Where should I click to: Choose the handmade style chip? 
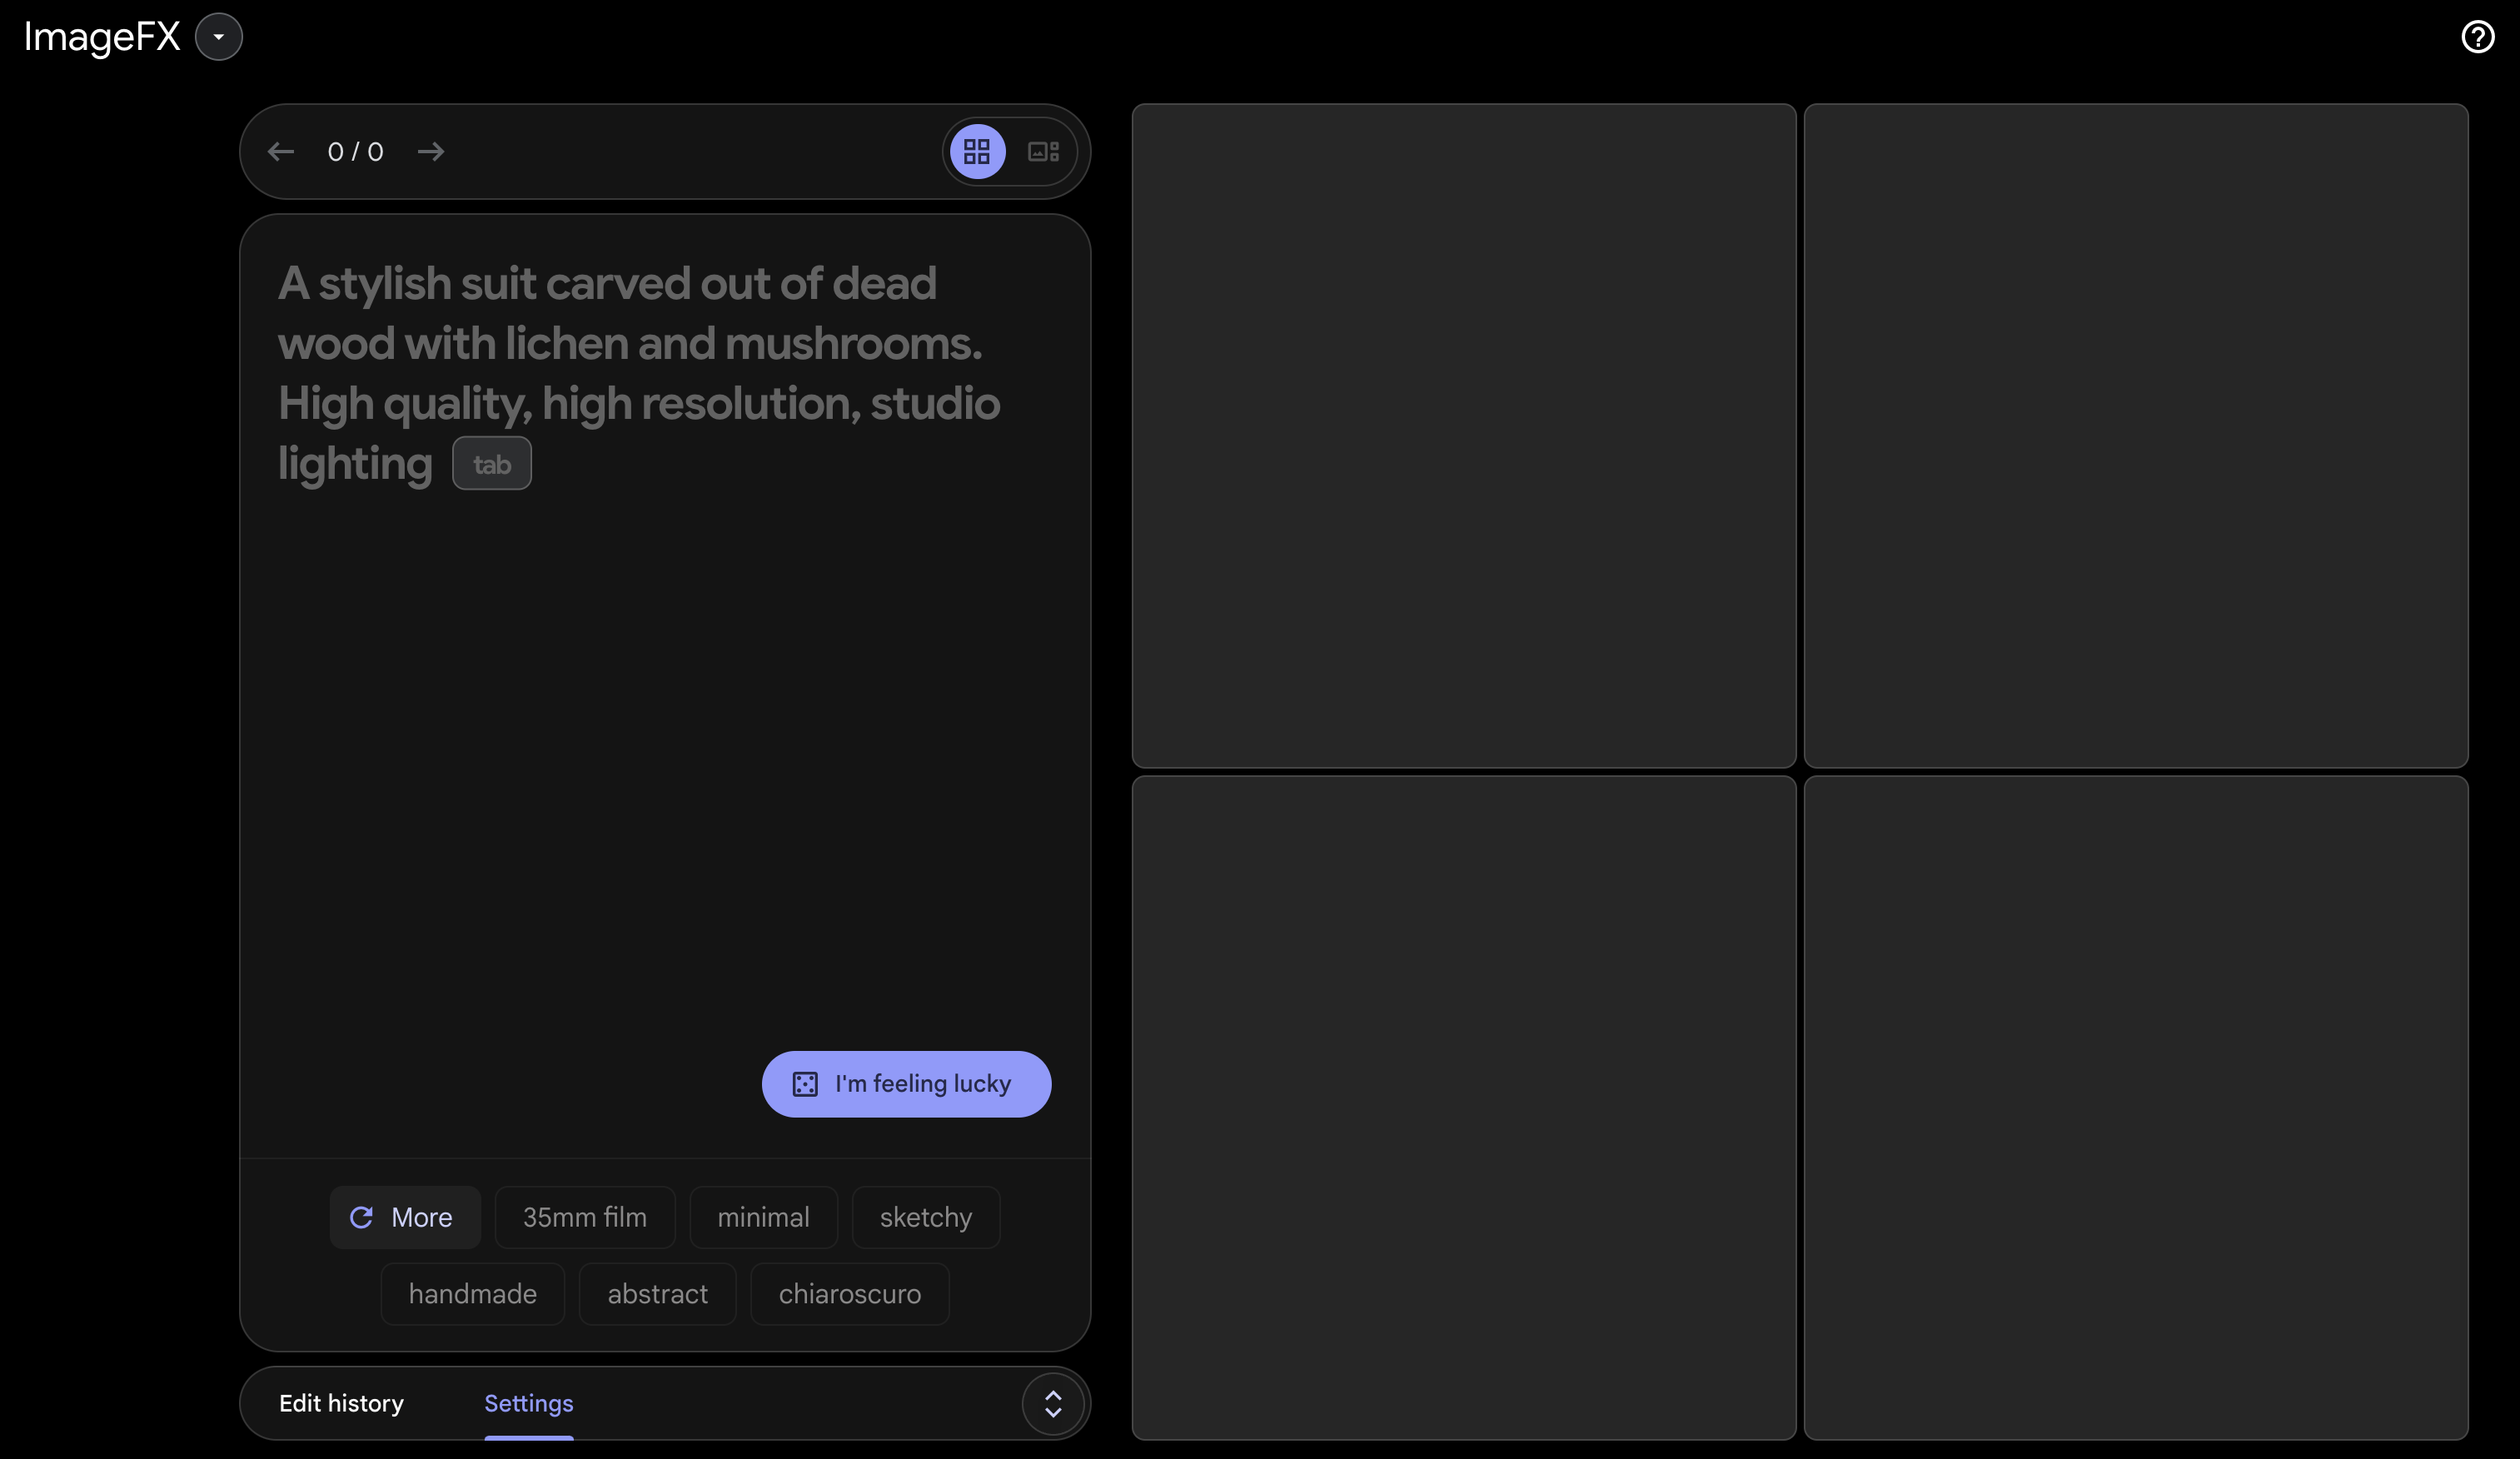[472, 1294]
